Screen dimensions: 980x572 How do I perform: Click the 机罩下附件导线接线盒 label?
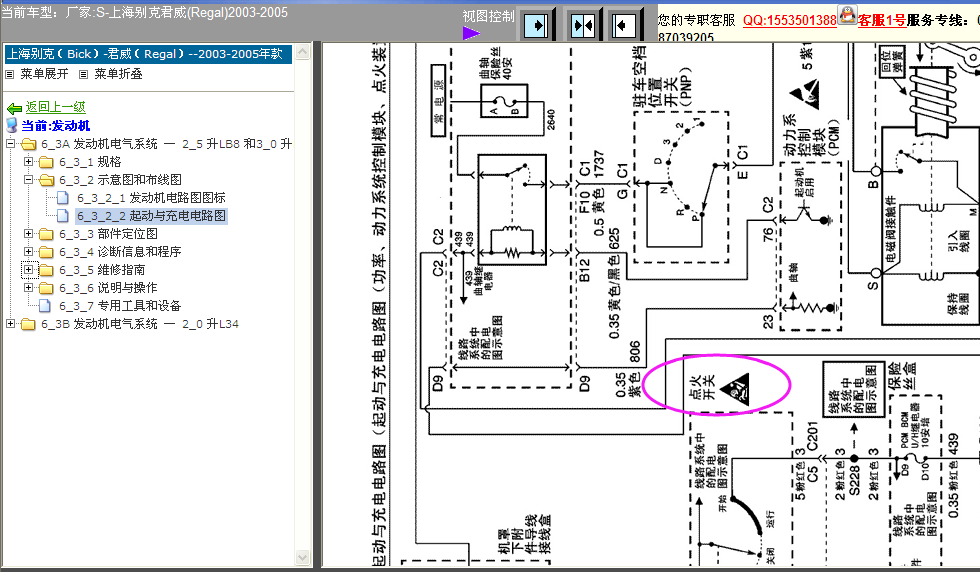tap(524, 534)
